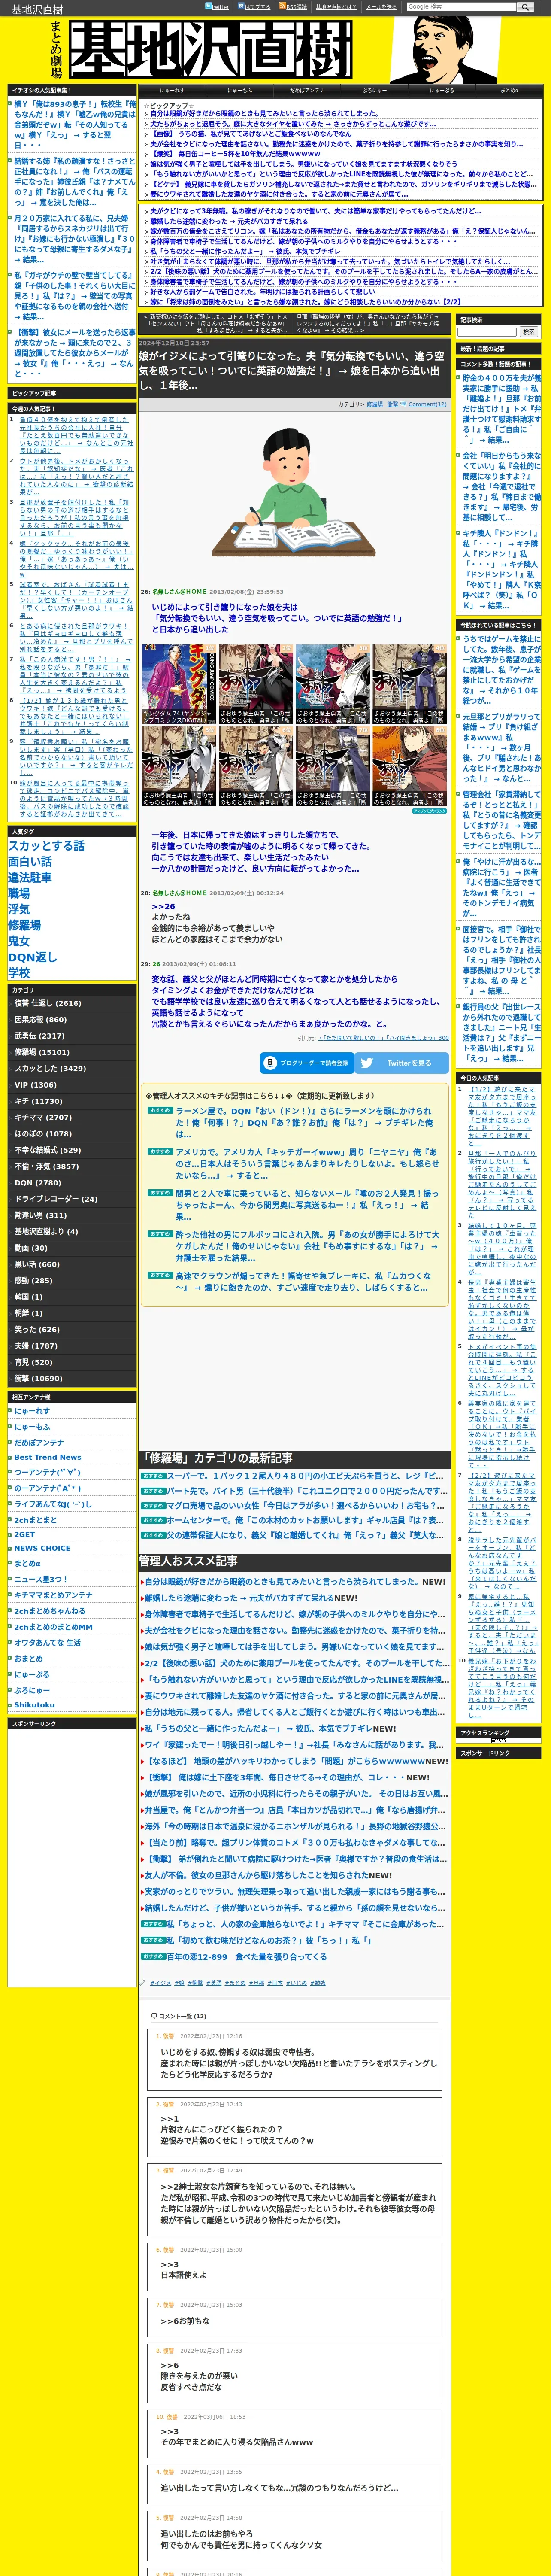Click the コメント一覧 (12) heading
The height and width of the screenshot is (2576, 551).
coord(182,2016)
